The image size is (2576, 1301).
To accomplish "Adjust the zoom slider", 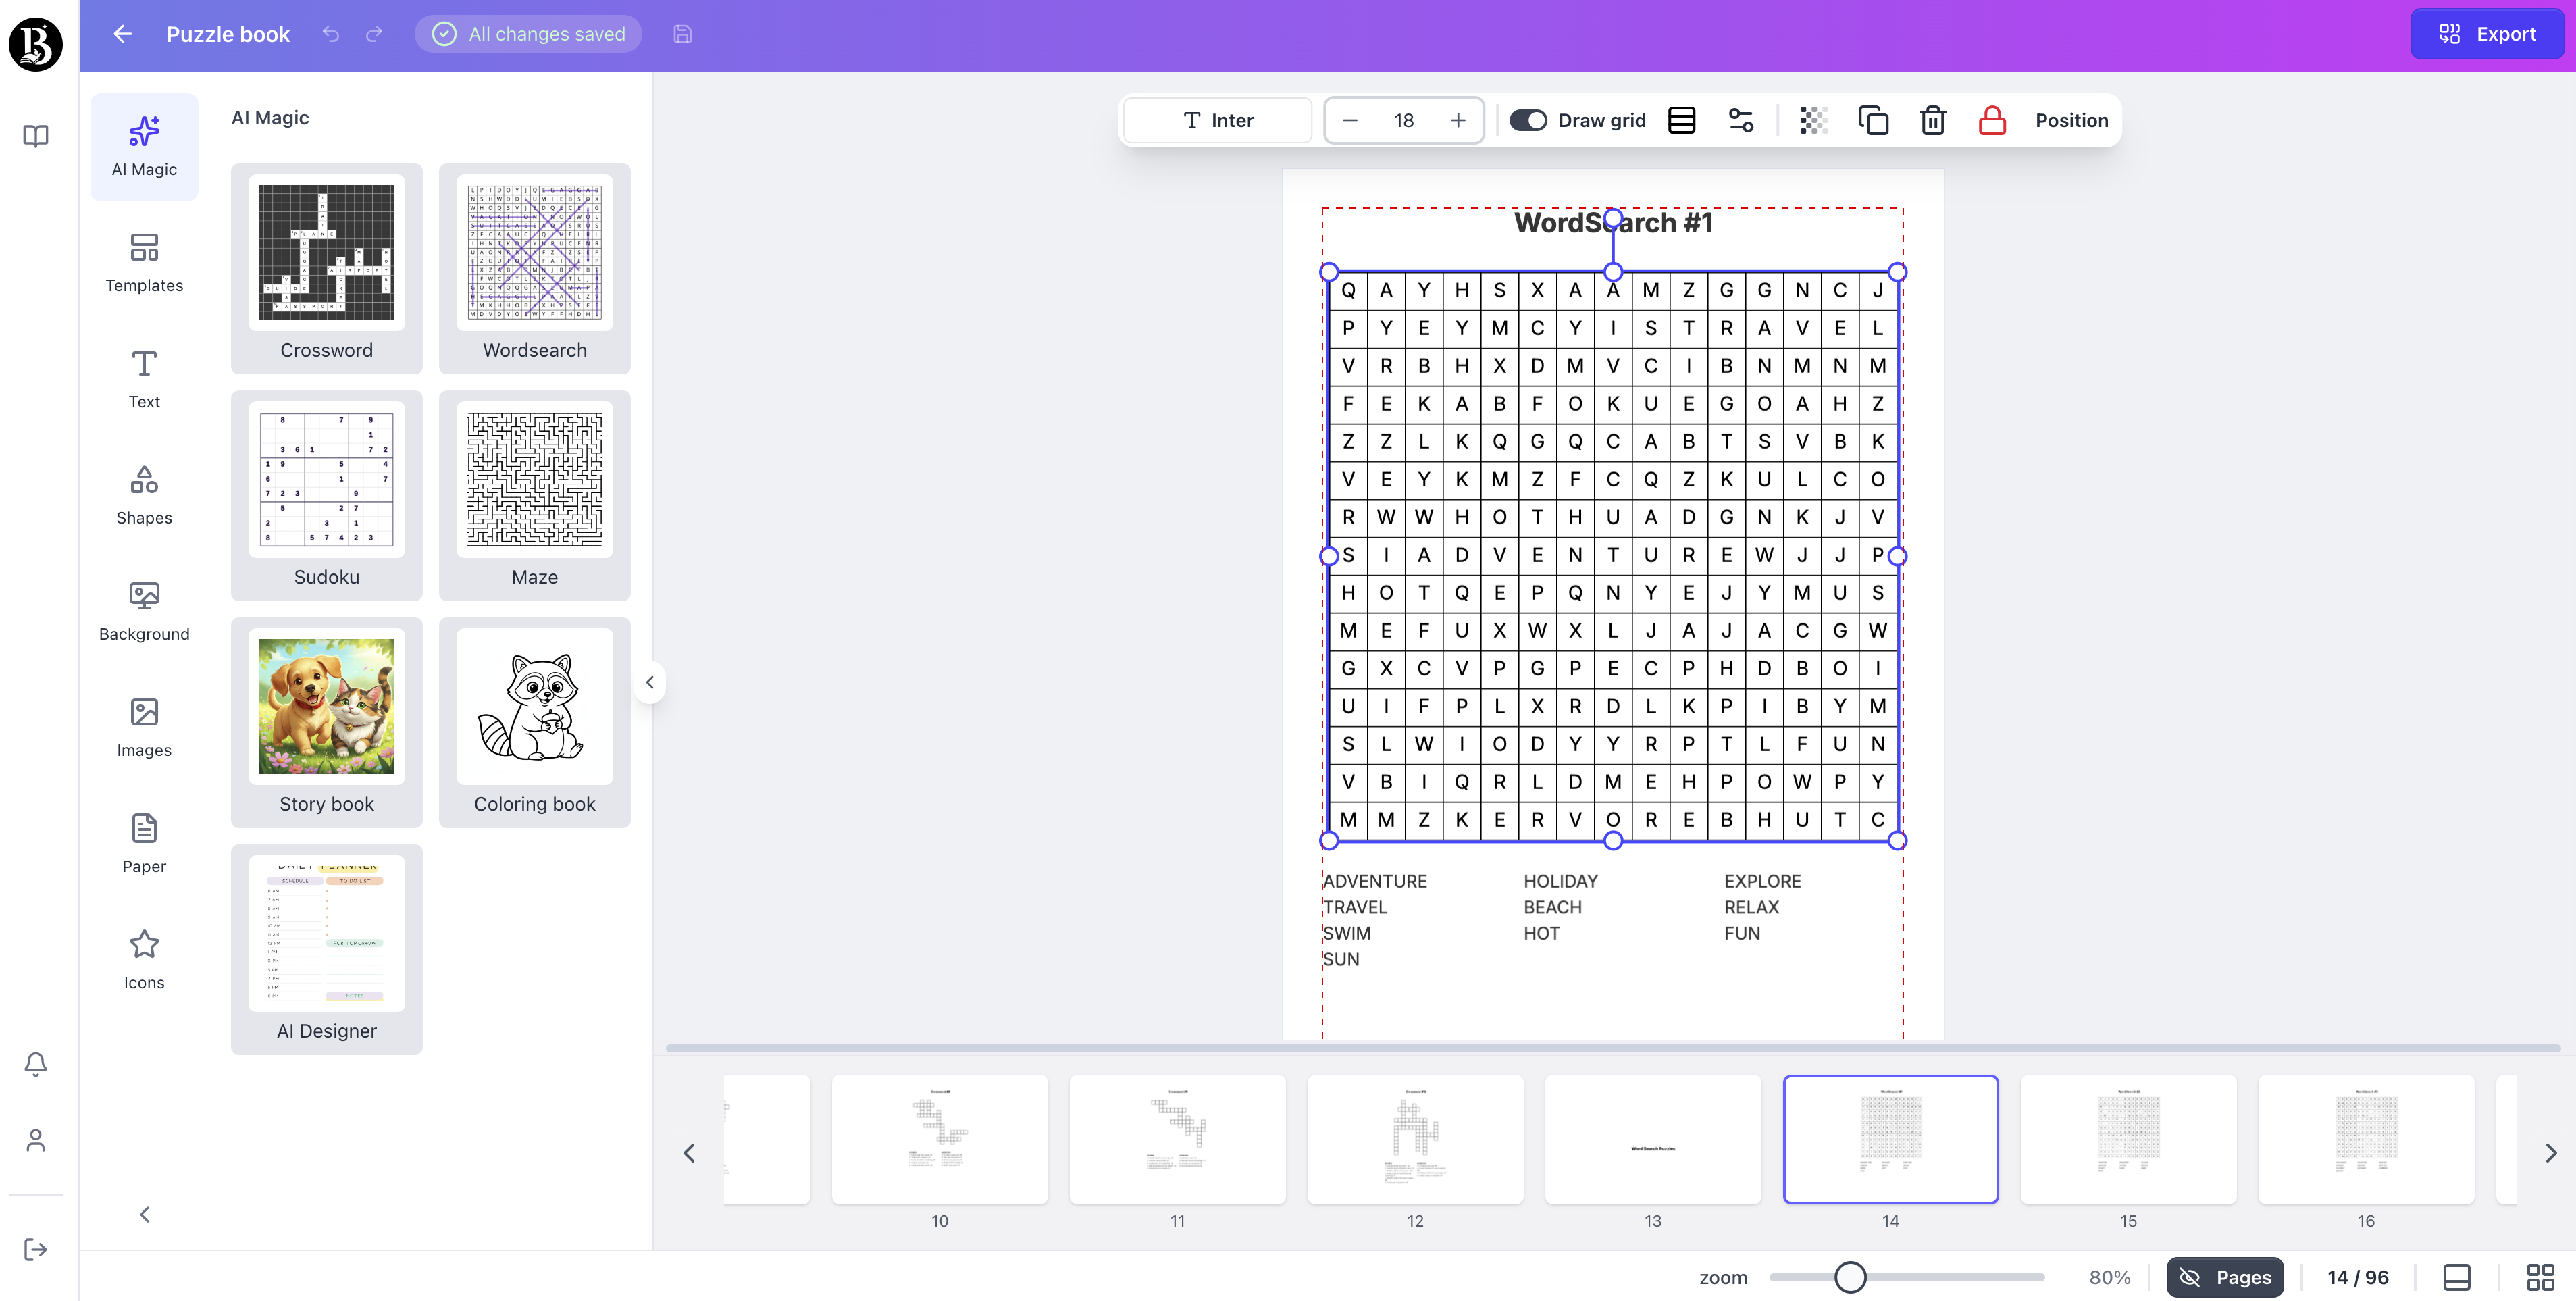I will point(1851,1277).
